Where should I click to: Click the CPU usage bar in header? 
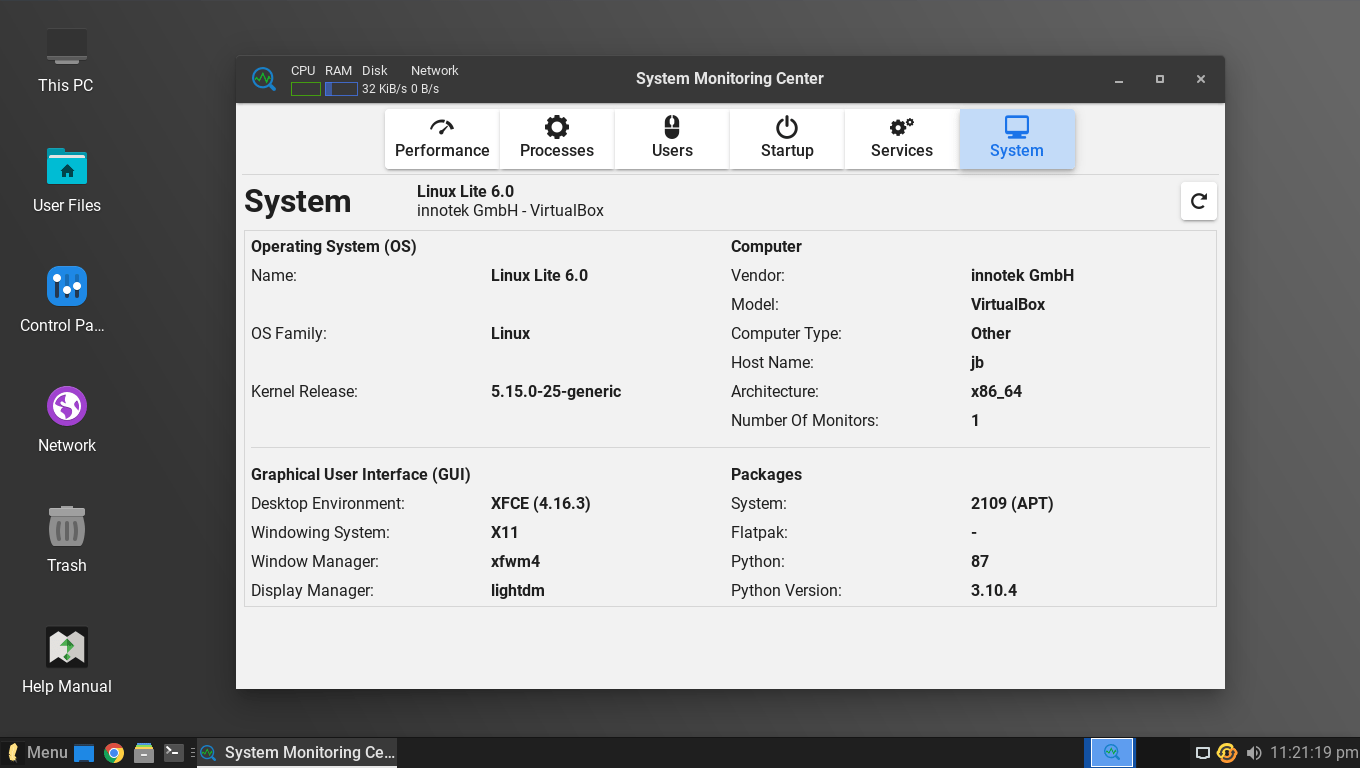point(306,89)
